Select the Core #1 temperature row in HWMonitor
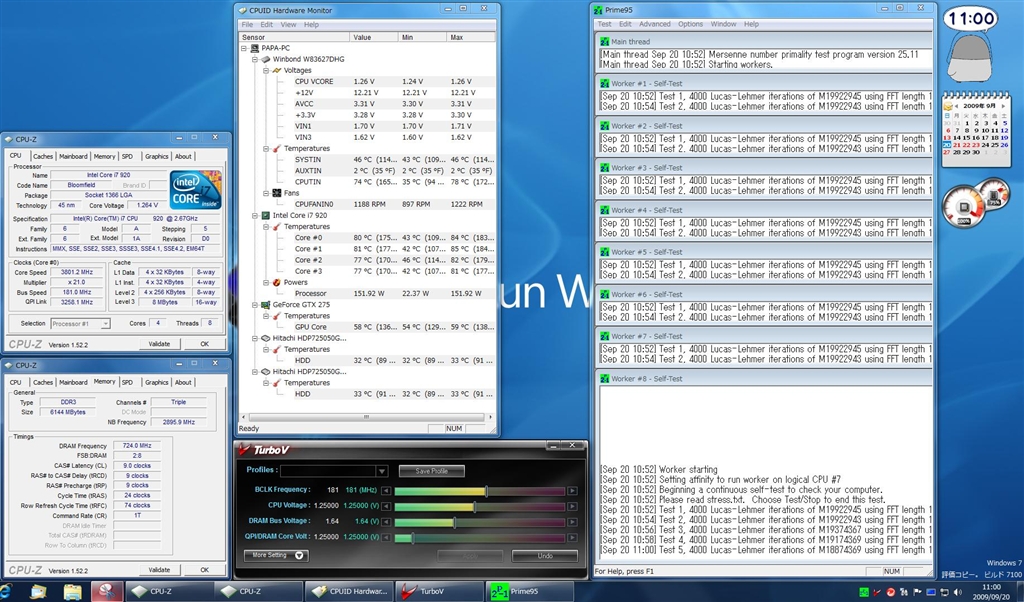This screenshot has height=602, width=1024. tap(394, 249)
